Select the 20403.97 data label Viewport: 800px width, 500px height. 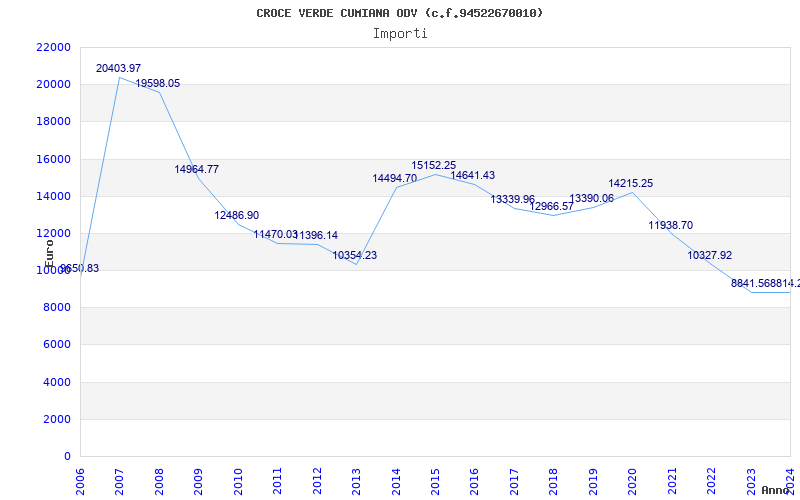point(118,68)
